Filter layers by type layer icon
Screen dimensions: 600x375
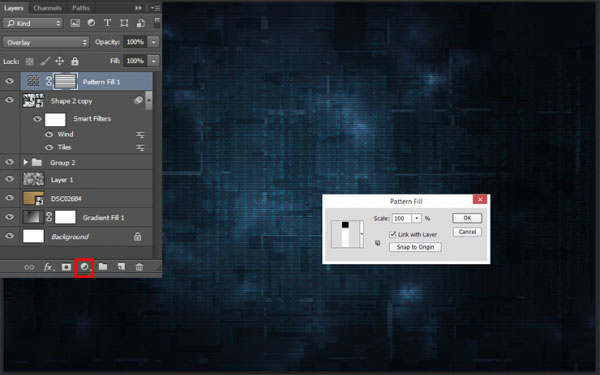[x=108, y=23]
